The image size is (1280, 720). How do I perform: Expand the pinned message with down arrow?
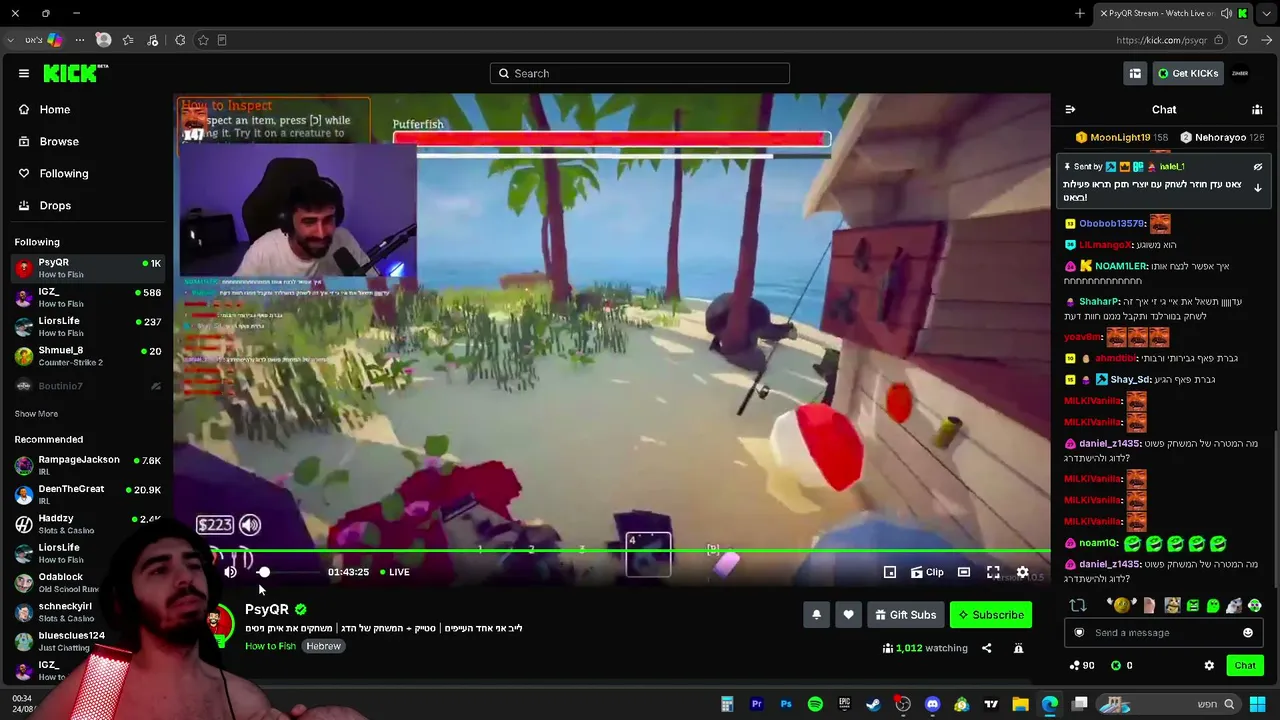click(x=1258, y=188)
